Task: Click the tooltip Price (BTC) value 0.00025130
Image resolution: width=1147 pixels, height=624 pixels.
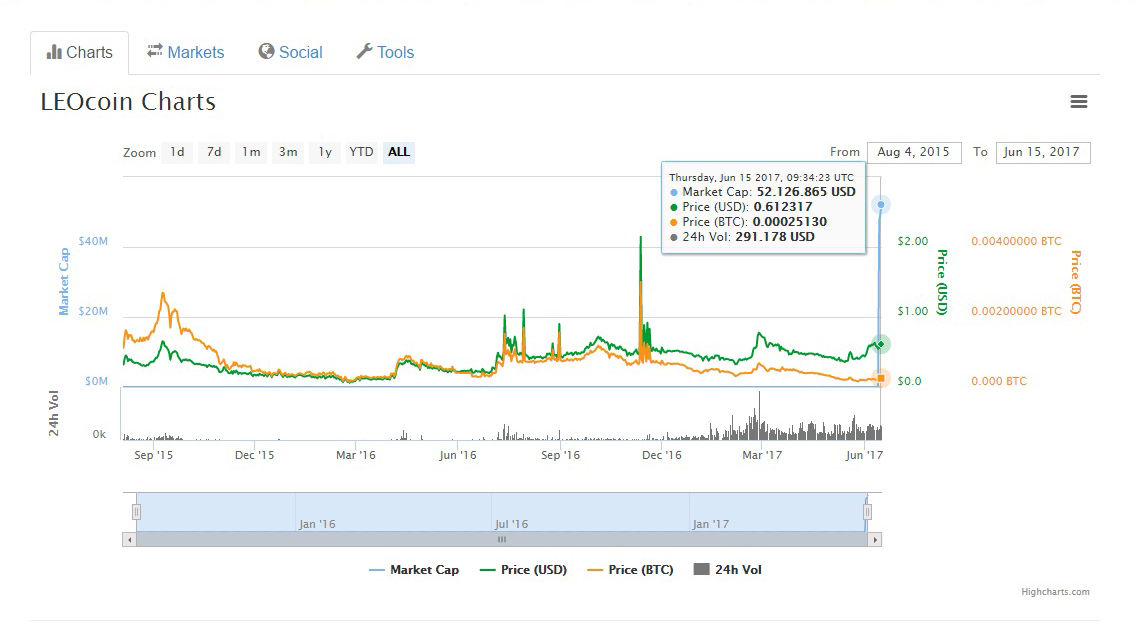Action: point(790,222)
